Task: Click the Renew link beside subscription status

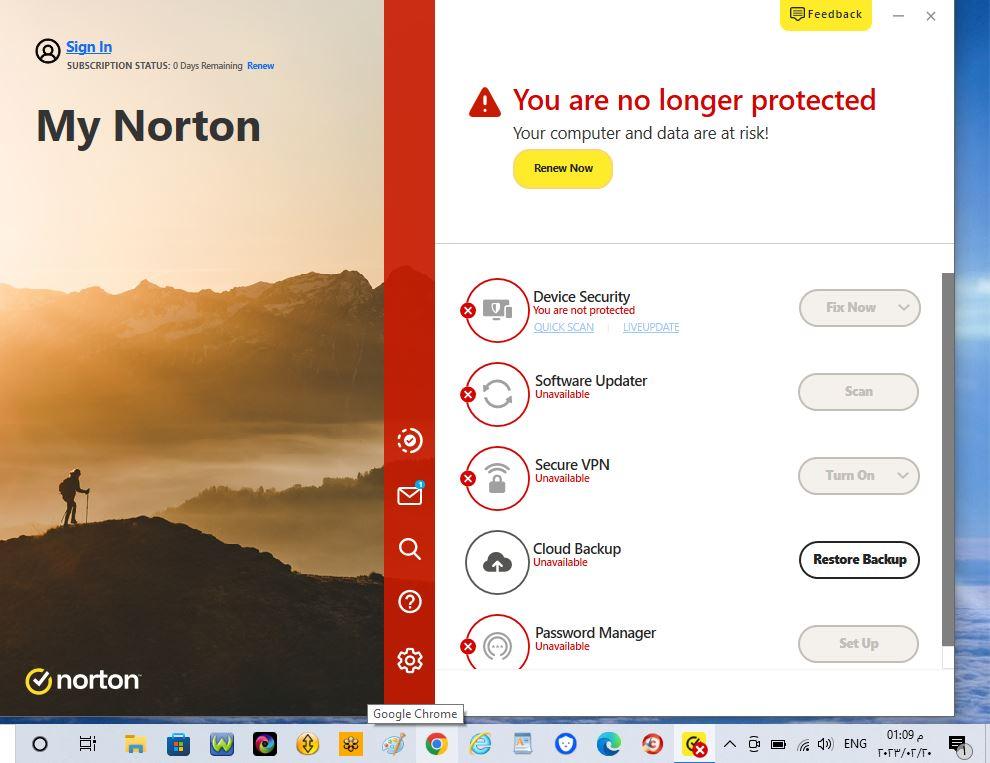Action: (x=261, y=66)
